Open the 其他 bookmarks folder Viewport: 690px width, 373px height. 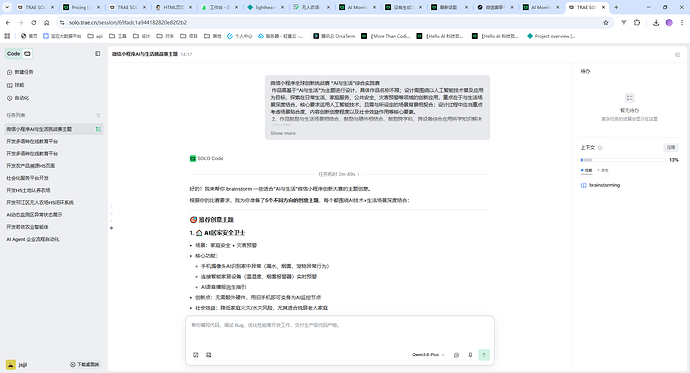pyautogui.click(x=213, y=36)
